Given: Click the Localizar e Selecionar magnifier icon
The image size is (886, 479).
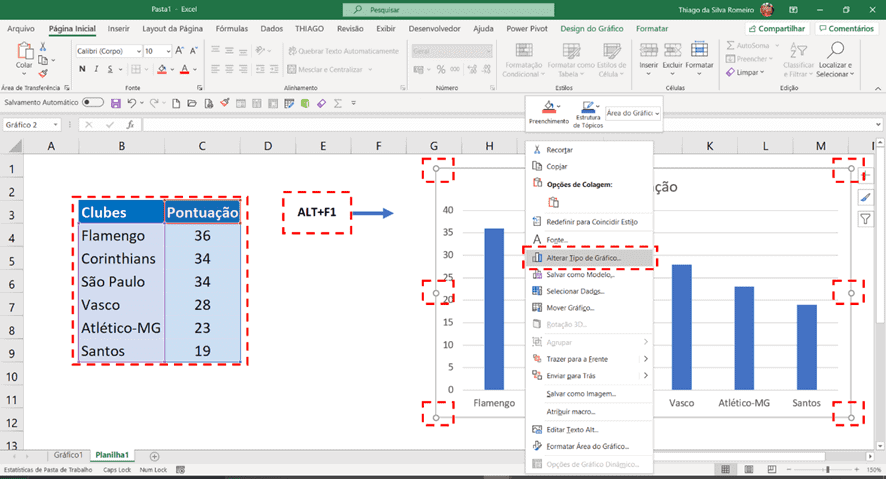Looking at the screenshot, I should pos(835,50).
